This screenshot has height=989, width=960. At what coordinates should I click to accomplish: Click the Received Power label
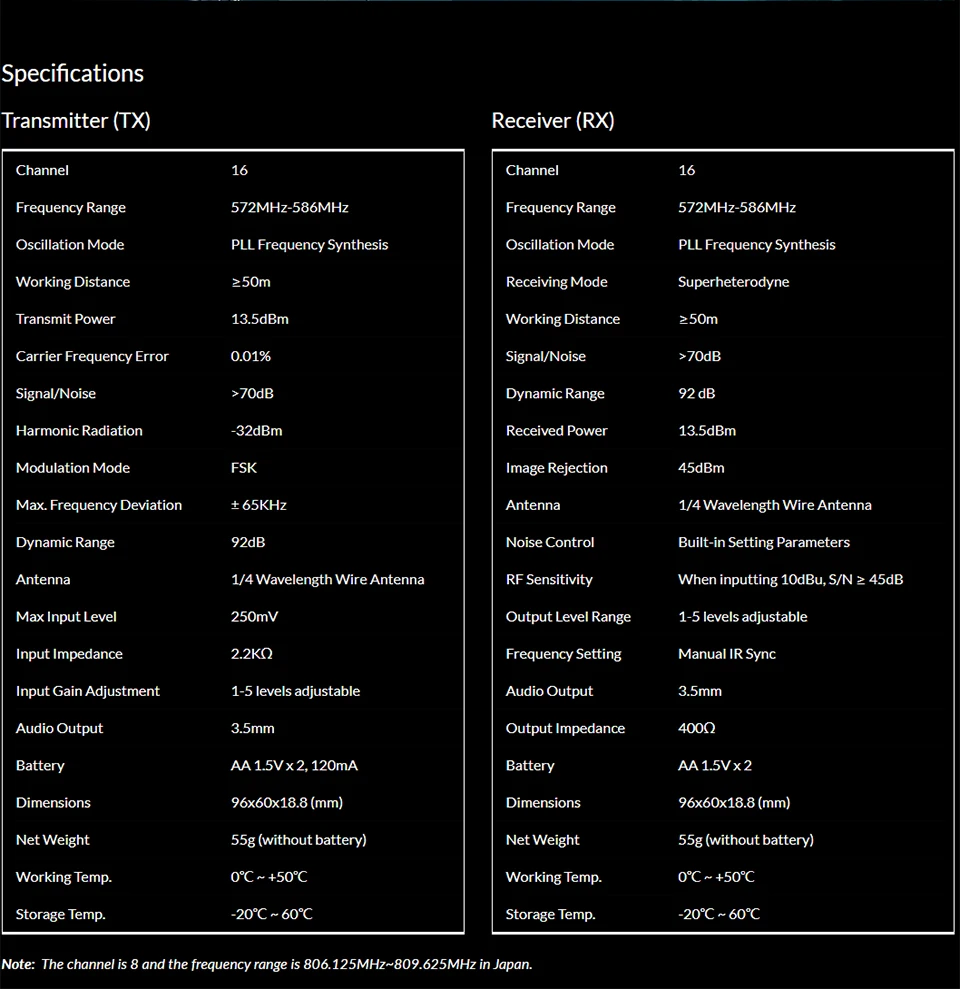point(557,431)
